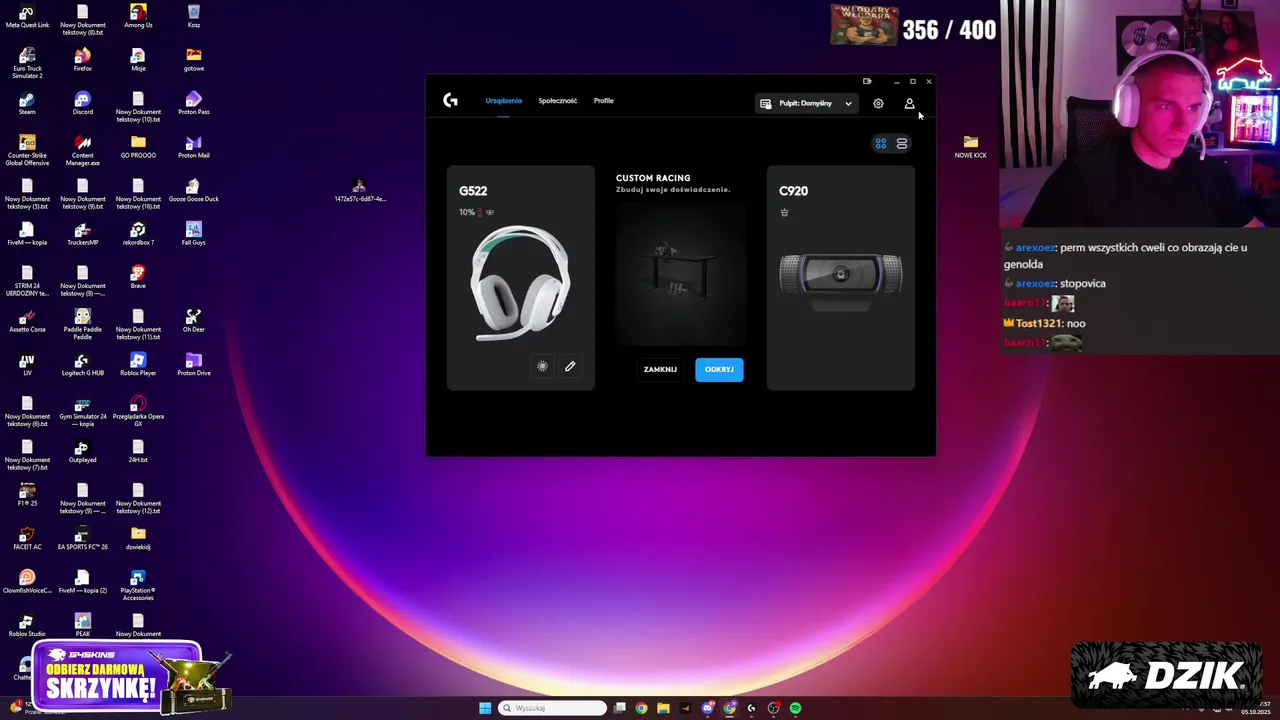Open G HUB settings gear
The width and height of the screenshot is (1280, 720).
click(x=878, y=103)
